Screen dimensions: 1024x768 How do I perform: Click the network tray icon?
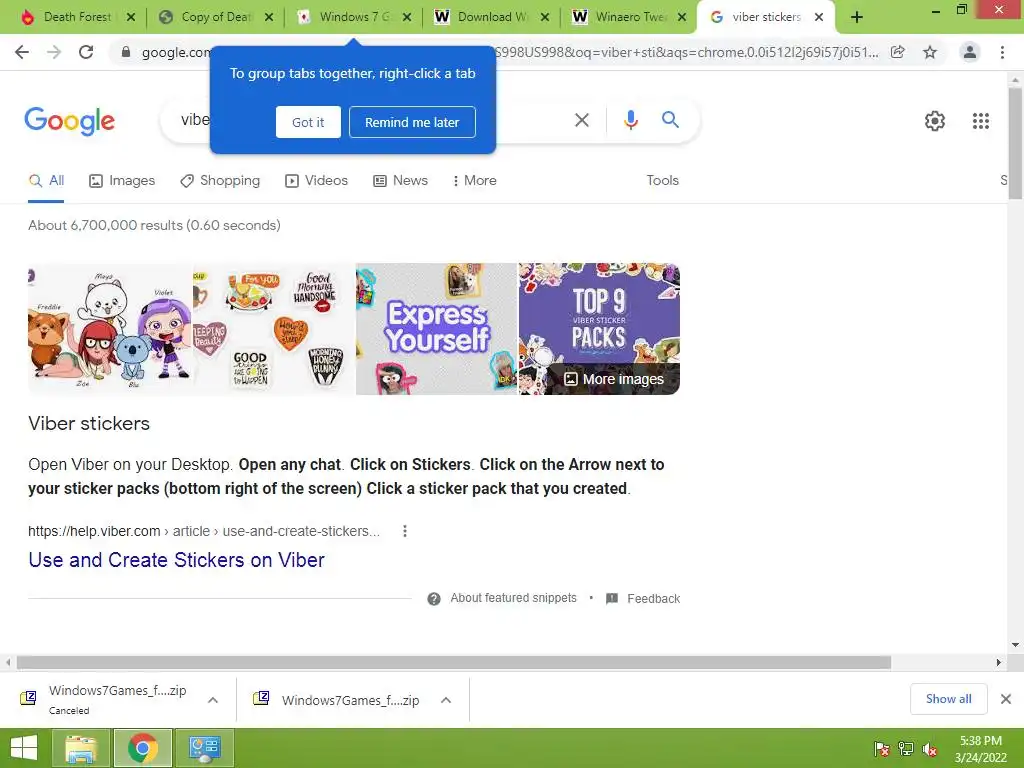906,750
